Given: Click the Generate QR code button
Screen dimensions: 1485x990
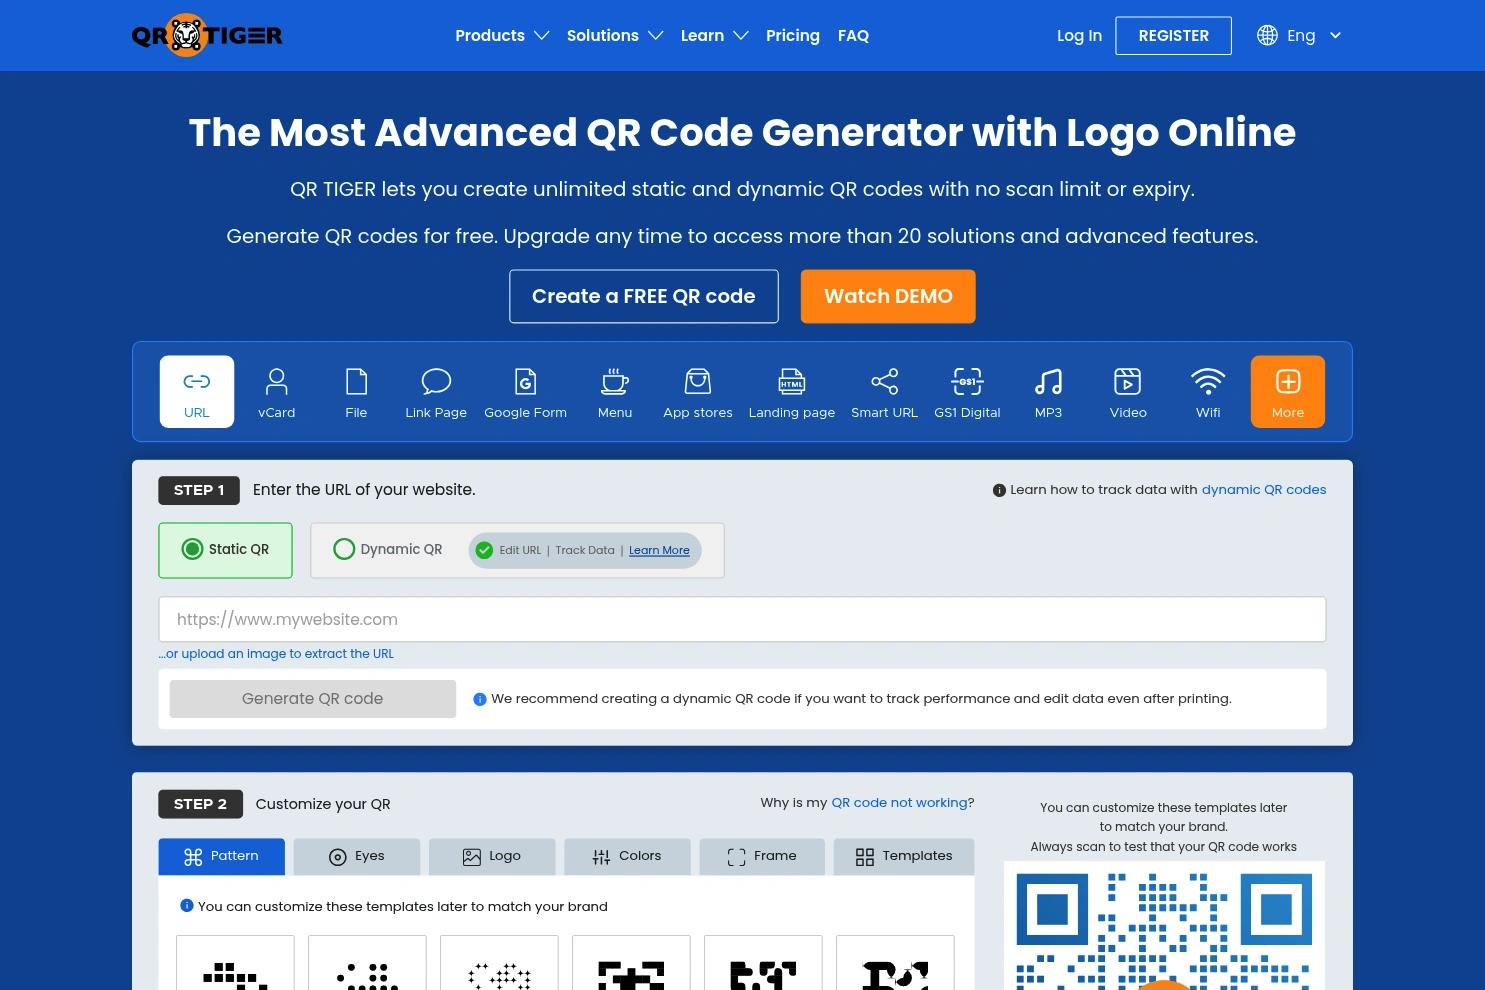Looking at the screenshot, I should (x=313, y=699).
